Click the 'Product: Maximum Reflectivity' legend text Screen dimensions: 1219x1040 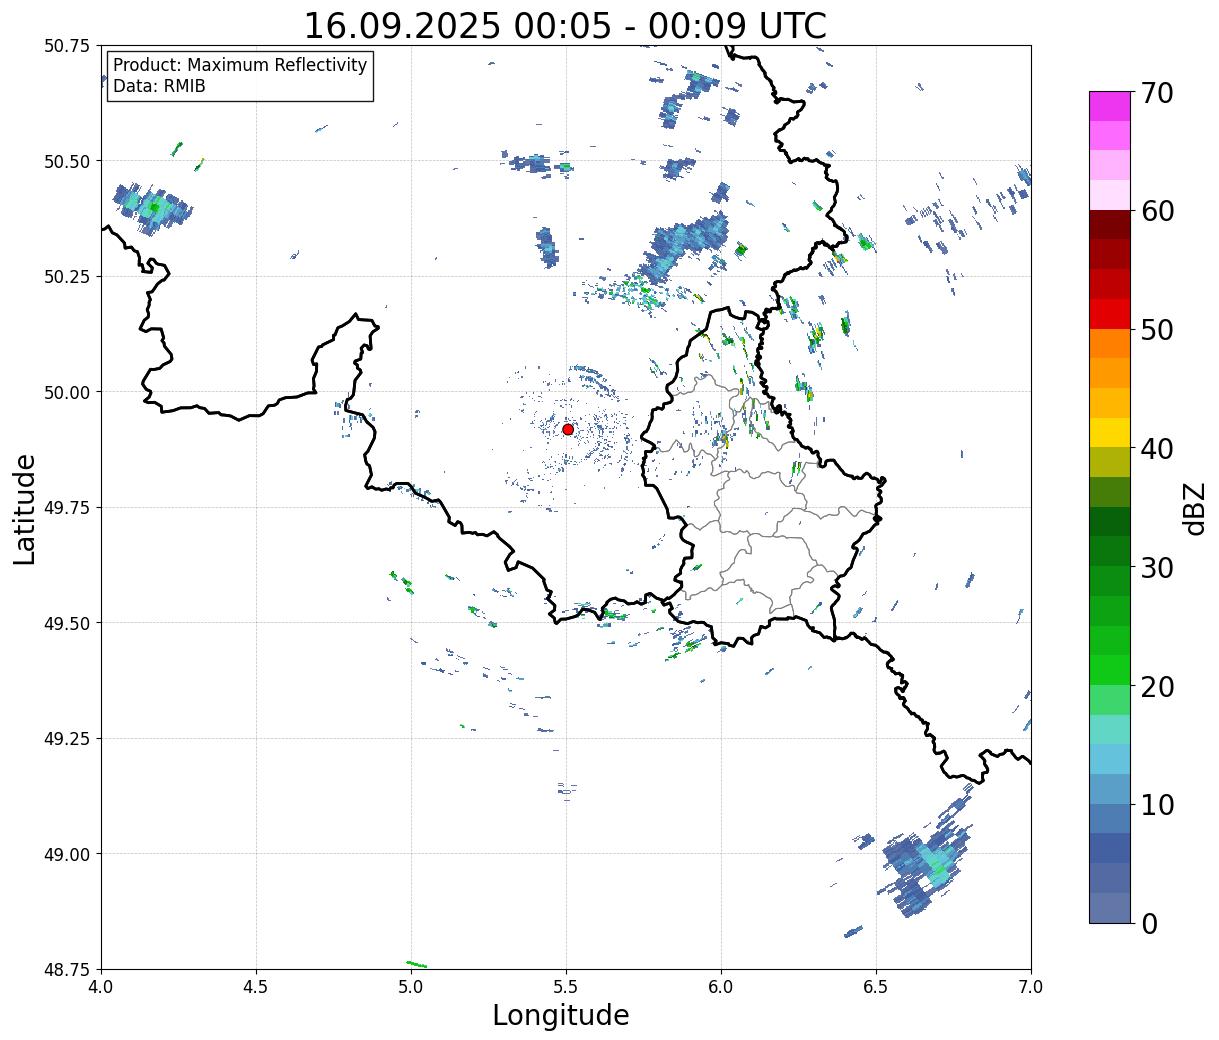[x=240, y=65]
